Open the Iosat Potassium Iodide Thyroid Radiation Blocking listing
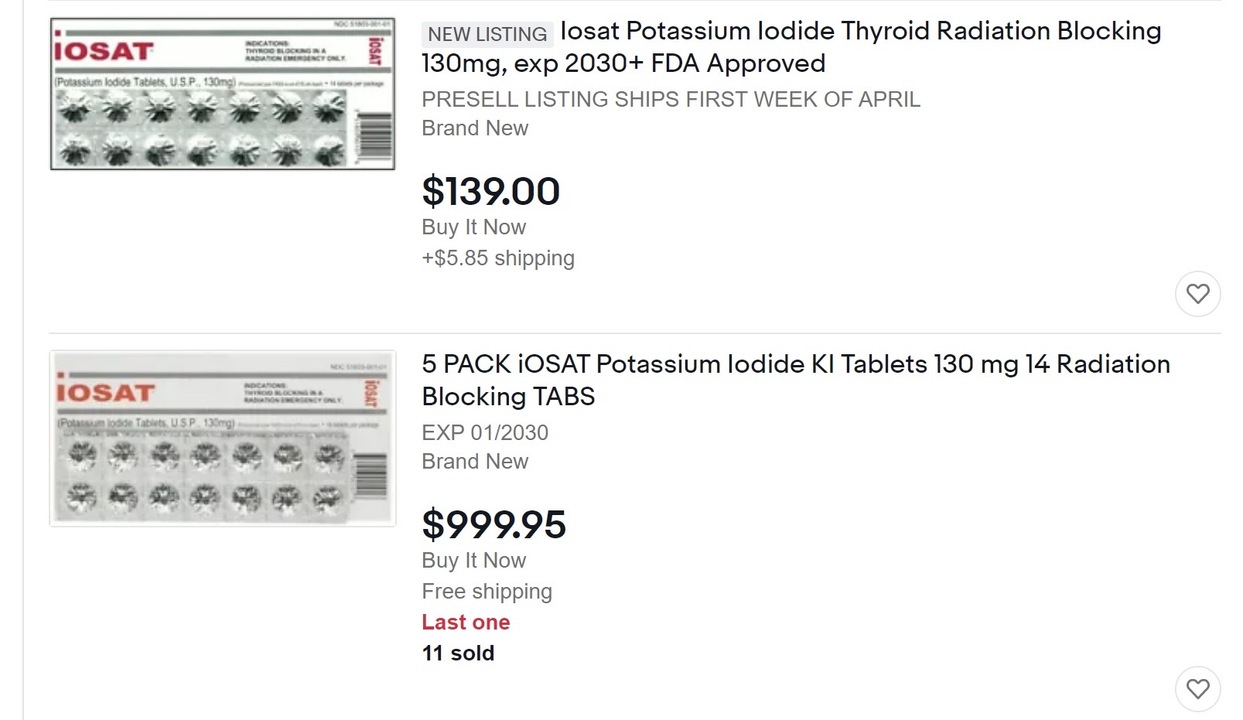This screenshot has height=720, width=1243. pyautogui.click(x=791, y=47)
